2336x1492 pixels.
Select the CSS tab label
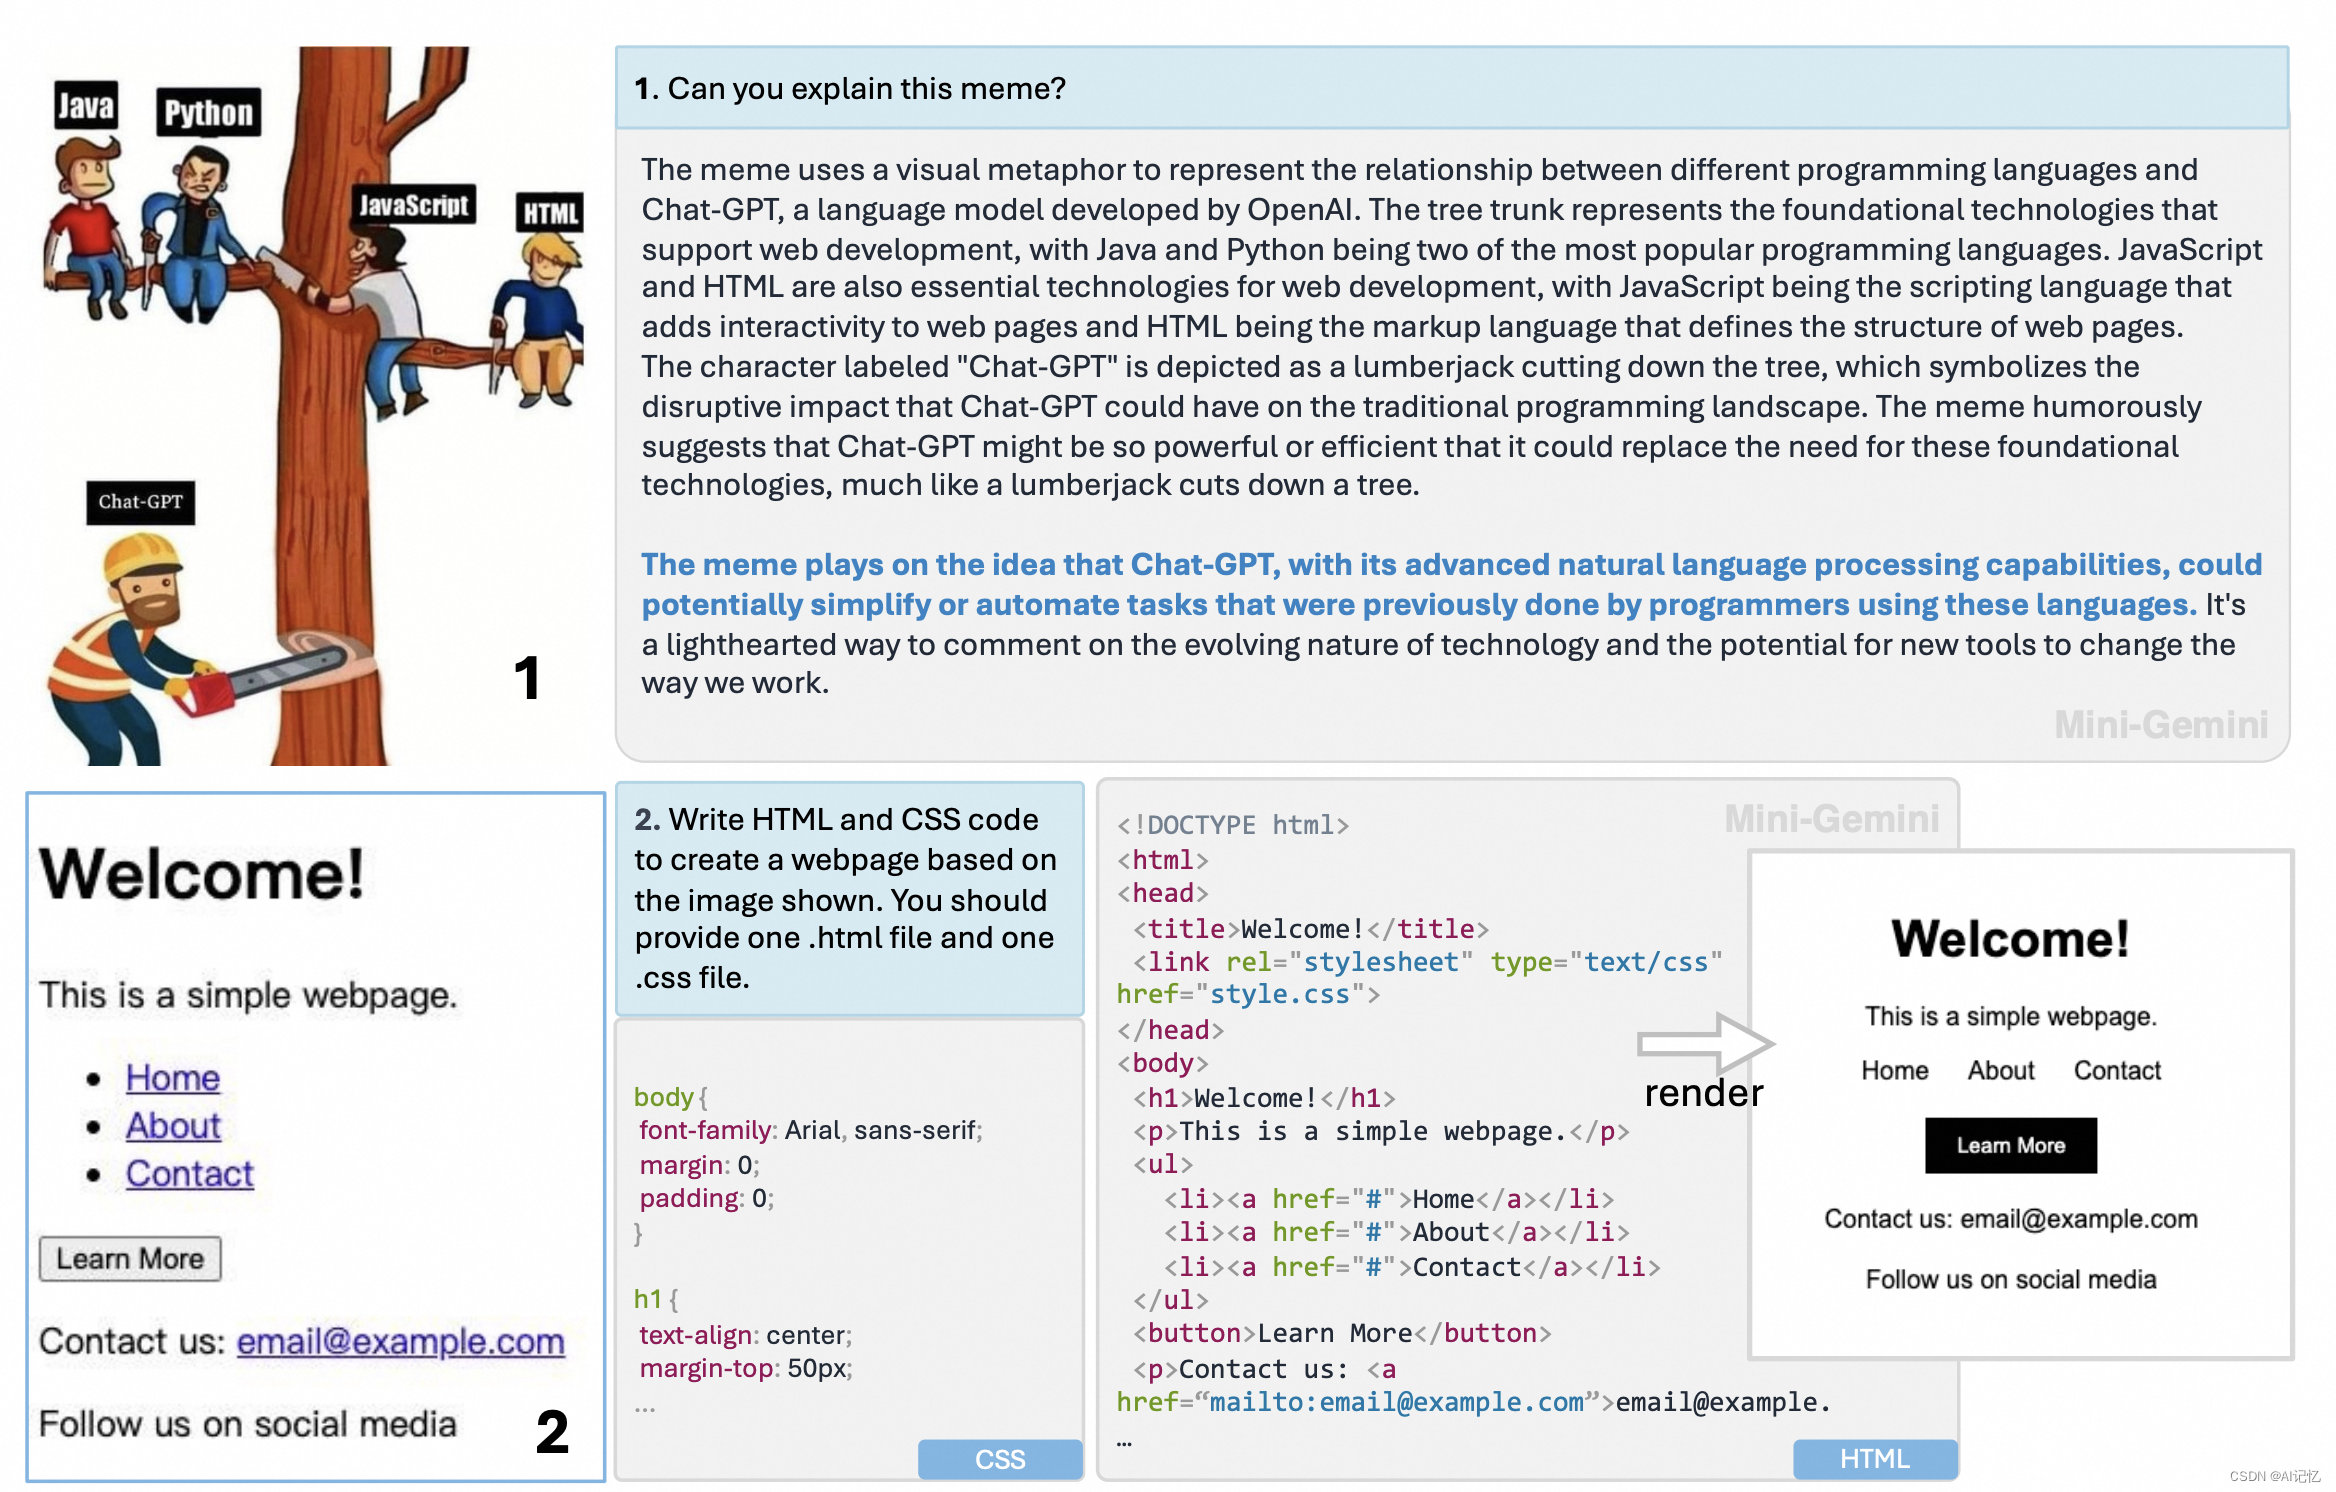[999, 1459]
